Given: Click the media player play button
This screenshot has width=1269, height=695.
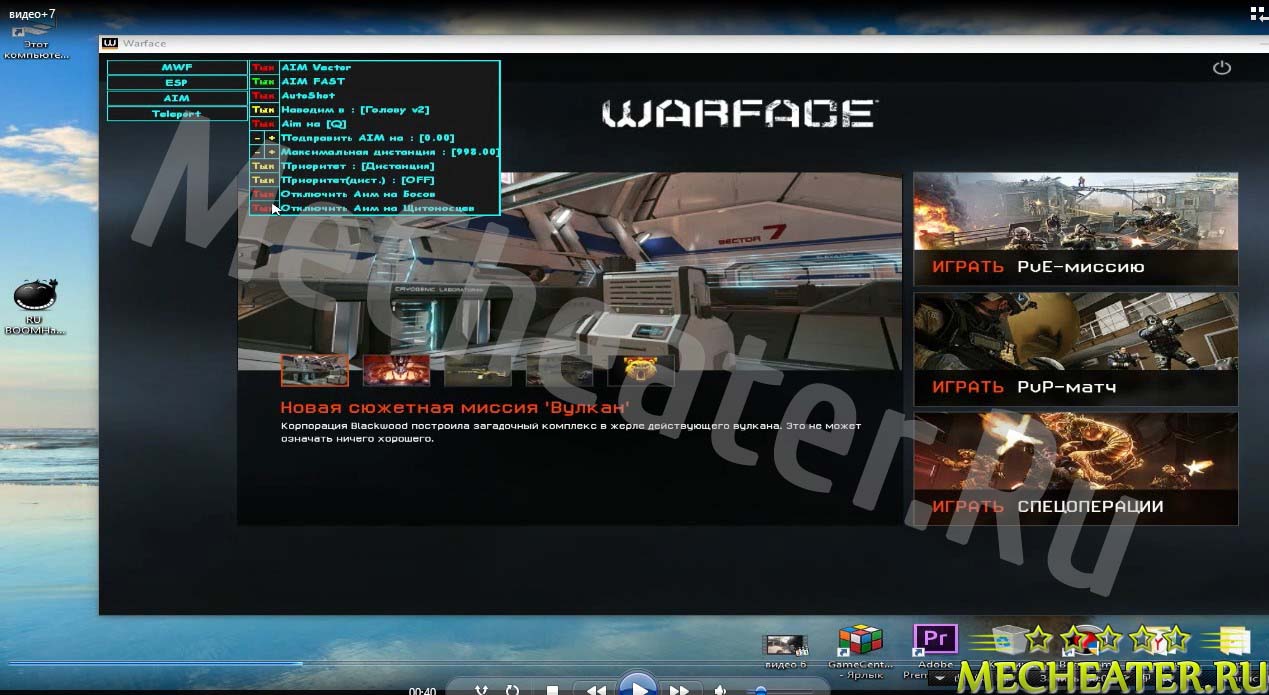Looking at the screenshot, I should 637,686.
